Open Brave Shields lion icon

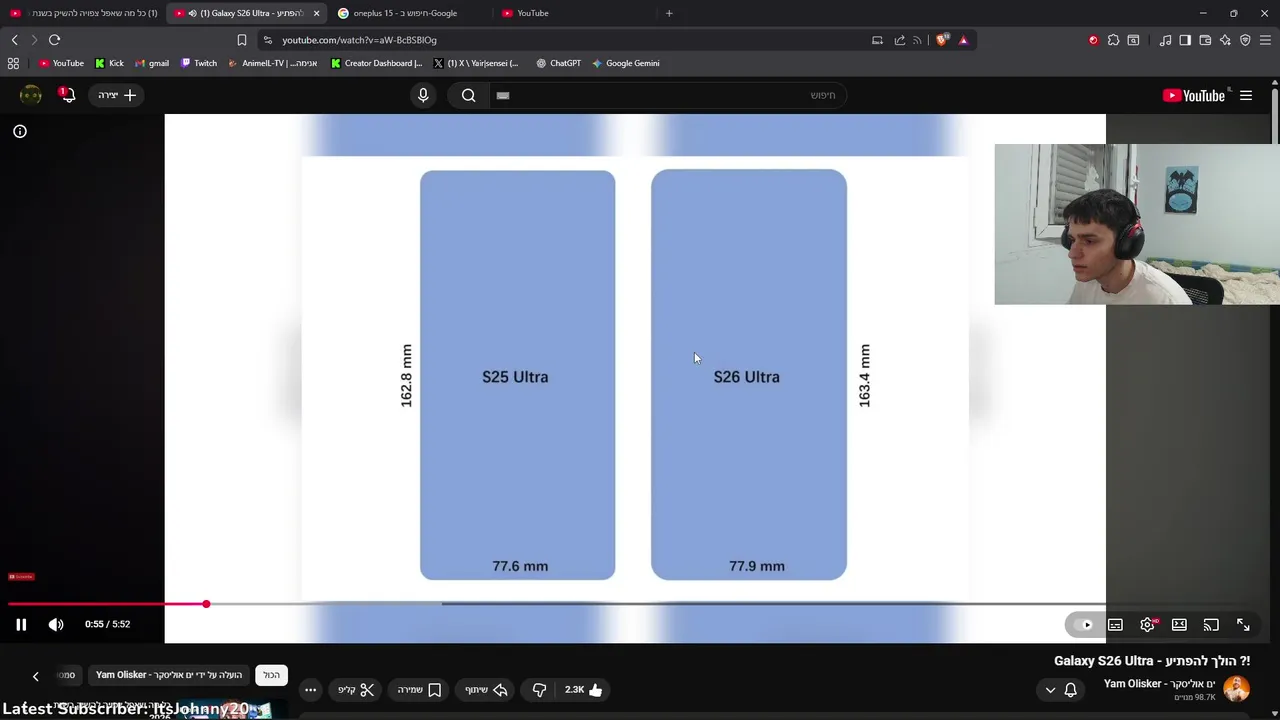(x=942, y=40)
